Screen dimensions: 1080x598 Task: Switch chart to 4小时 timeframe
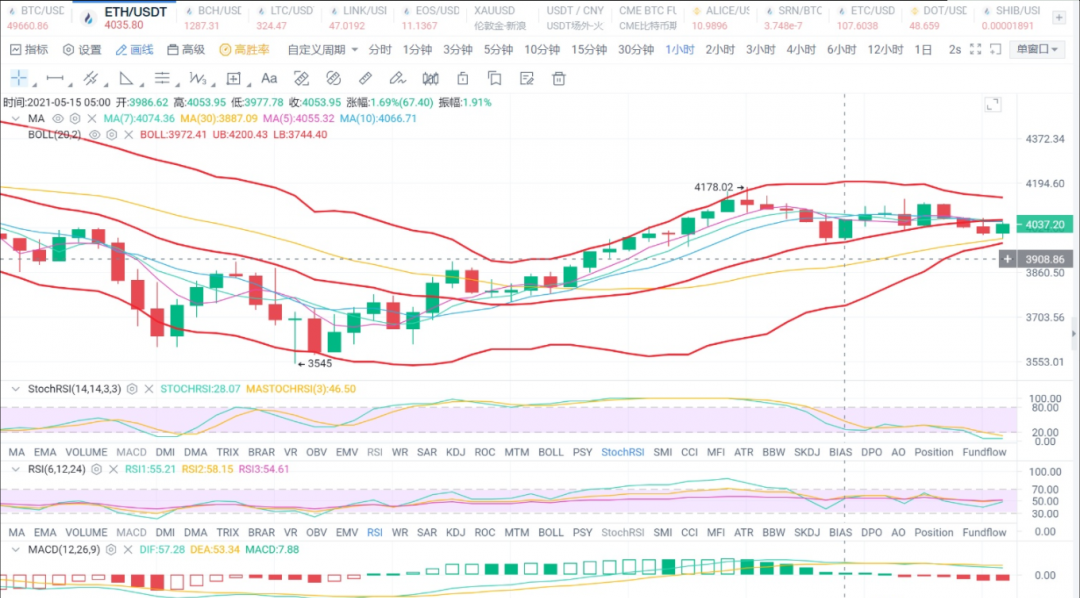point(800,49)
